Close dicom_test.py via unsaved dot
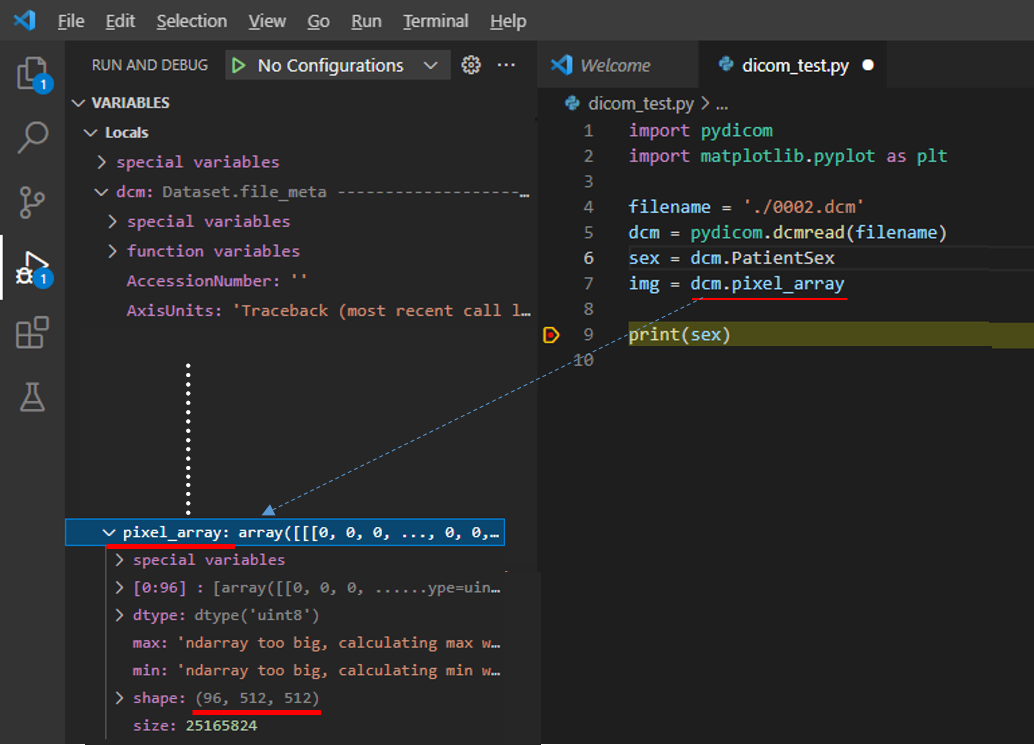The width and height of the screenshot is (1034, 745). click(868, 65)
